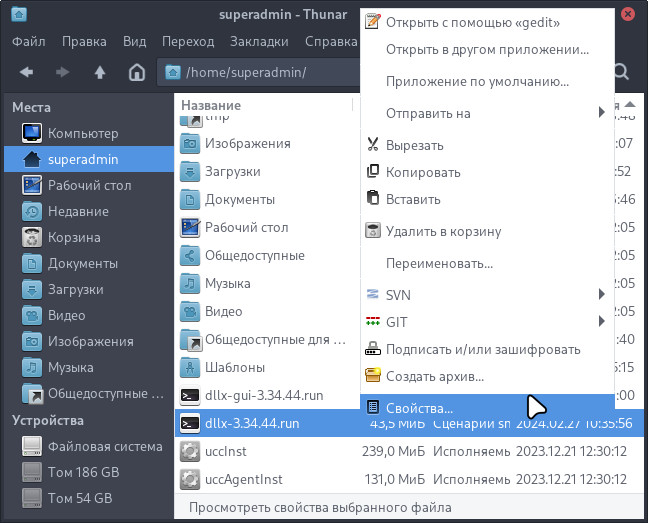Click the forward arrow in the toolbar
This screenshot has height=523, width=648.
[63, 72]
